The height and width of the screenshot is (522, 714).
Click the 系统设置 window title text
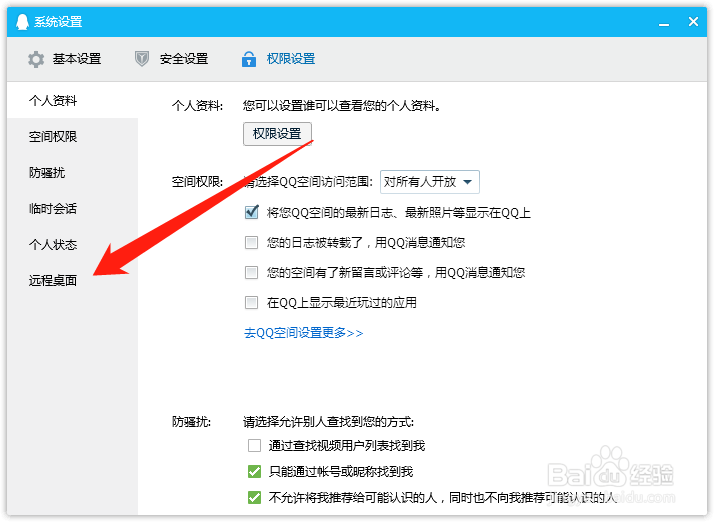pos(58,21)
